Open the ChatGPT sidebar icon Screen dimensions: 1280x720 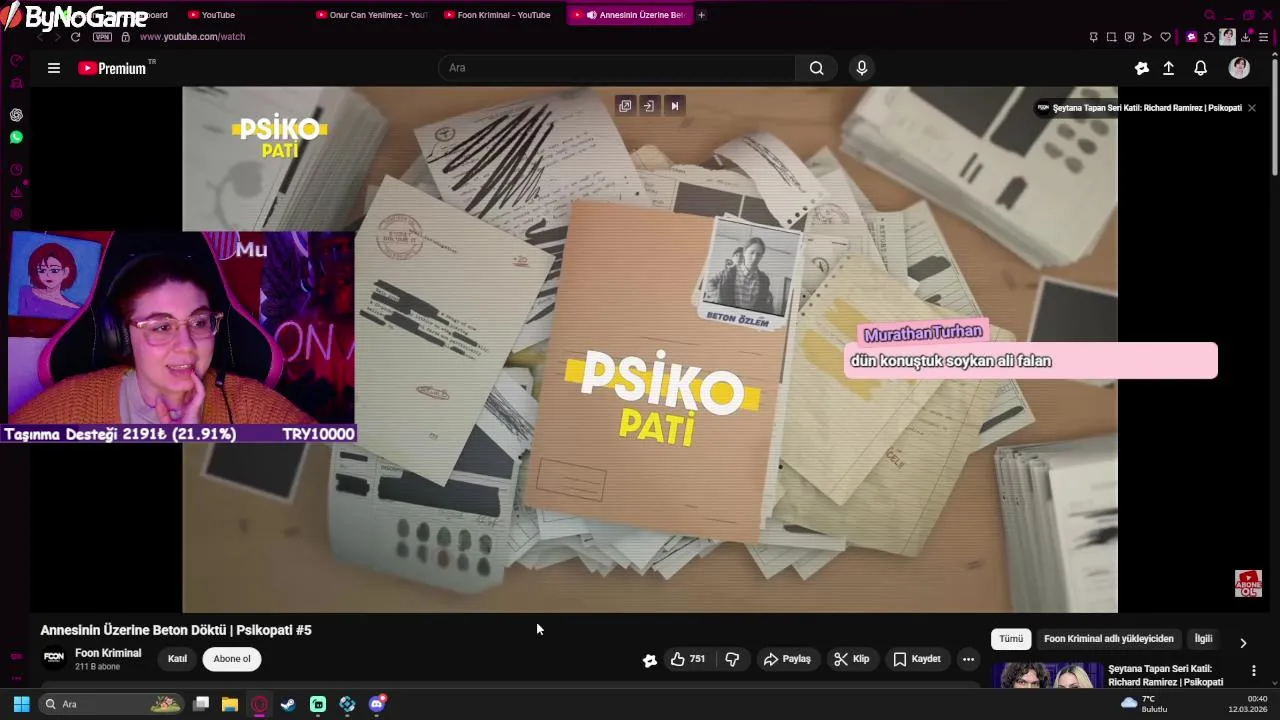pyautogui.click(x=16, y=115)
